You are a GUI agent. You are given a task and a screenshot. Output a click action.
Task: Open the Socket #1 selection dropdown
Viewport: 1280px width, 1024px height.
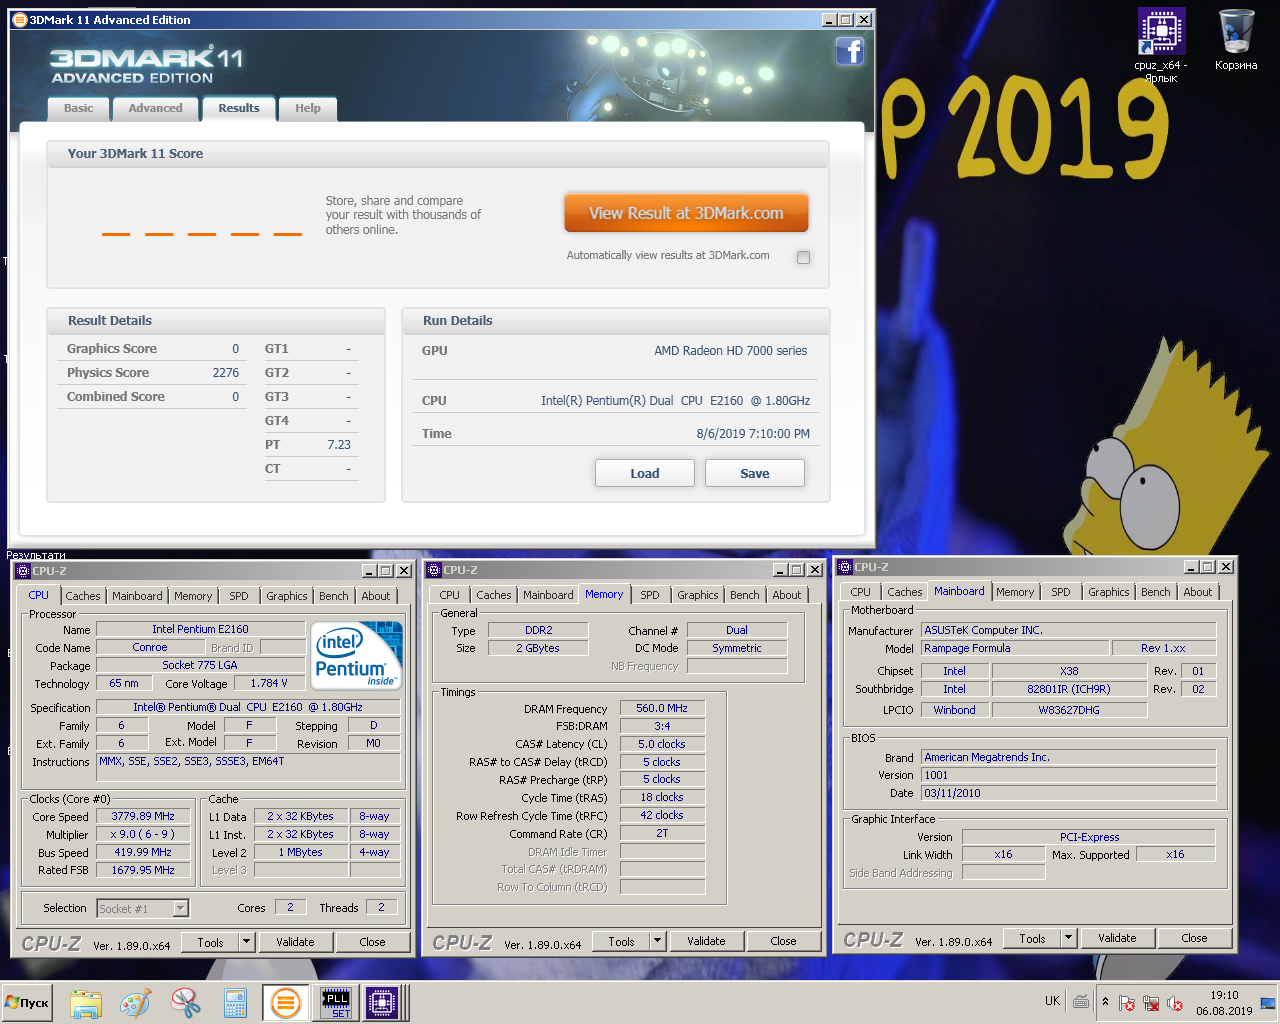tap(181, 908)
